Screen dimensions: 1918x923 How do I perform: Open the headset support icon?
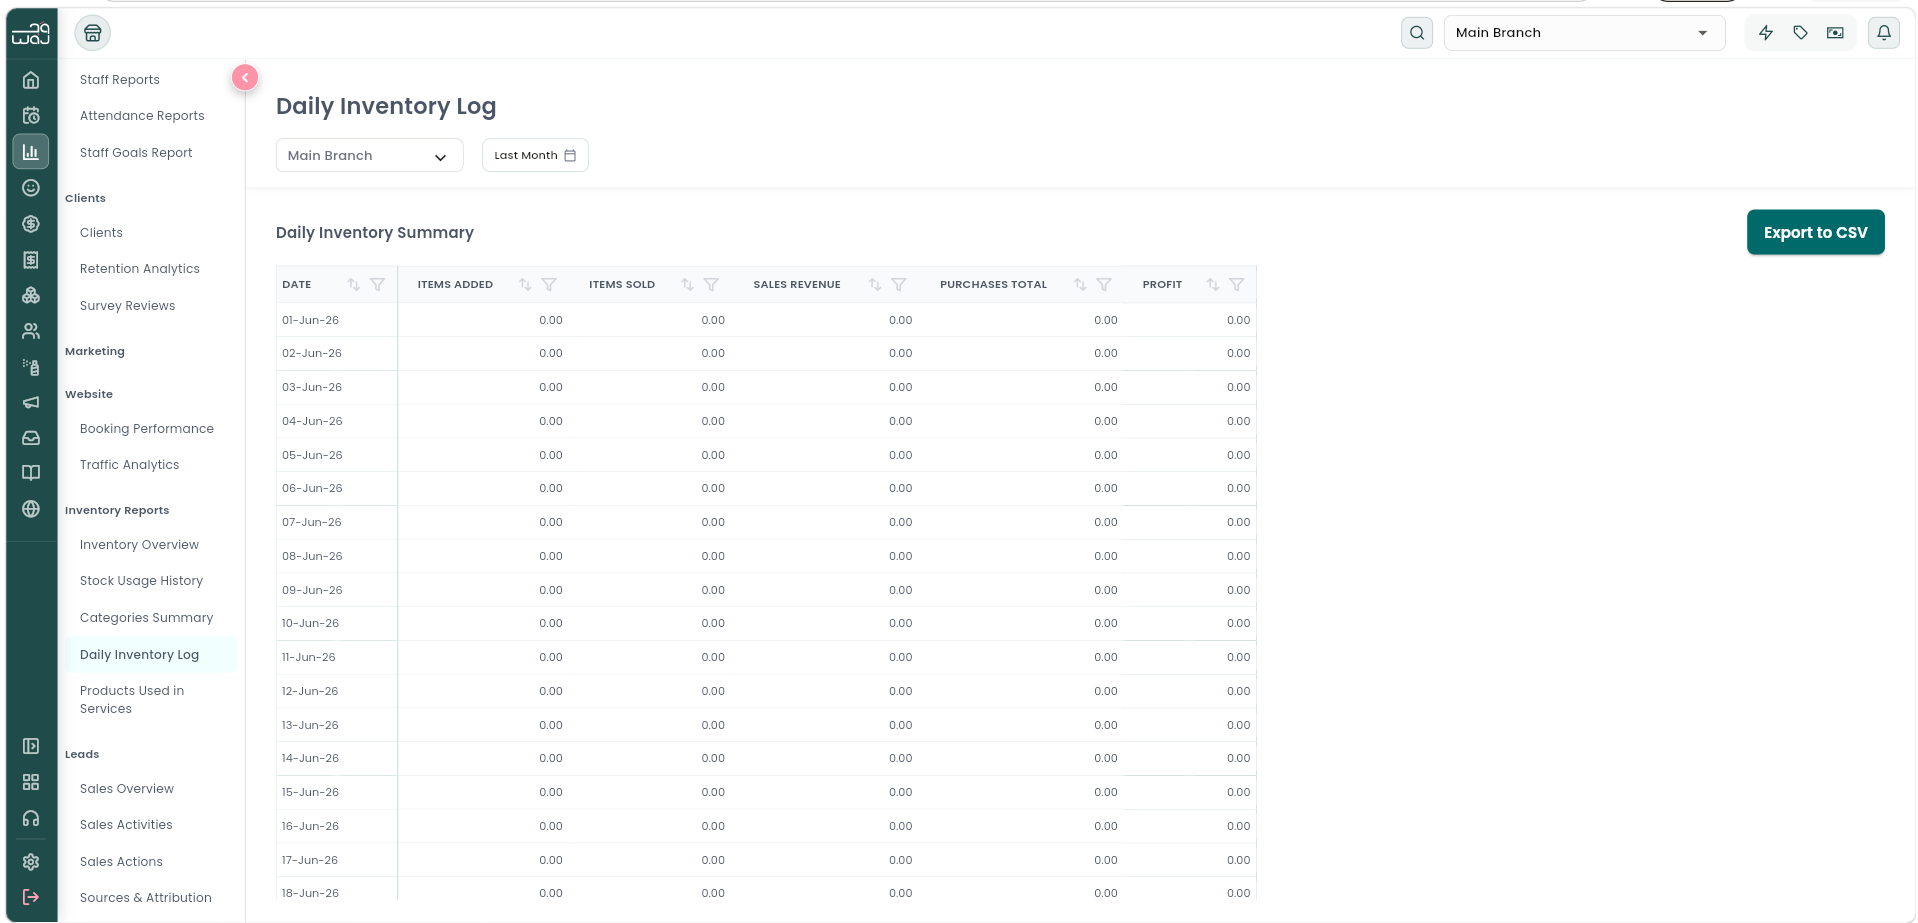click(31, 818)
